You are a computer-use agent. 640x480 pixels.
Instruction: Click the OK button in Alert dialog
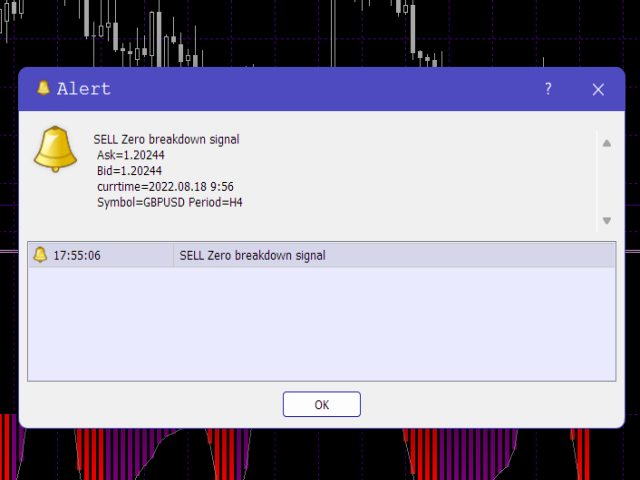(322, 404)
